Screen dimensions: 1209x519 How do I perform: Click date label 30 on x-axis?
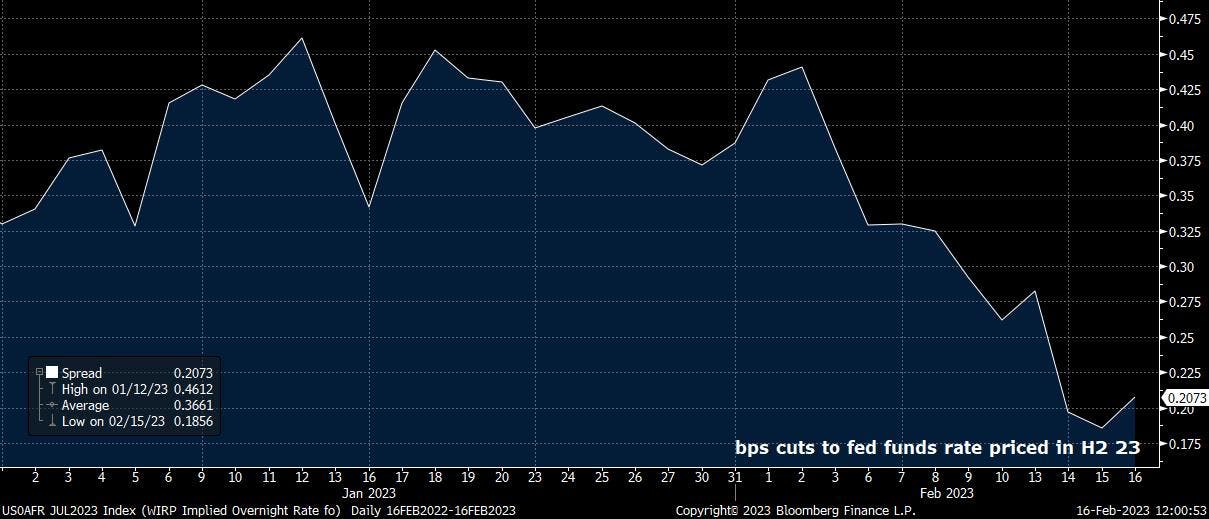pos(703,477)
